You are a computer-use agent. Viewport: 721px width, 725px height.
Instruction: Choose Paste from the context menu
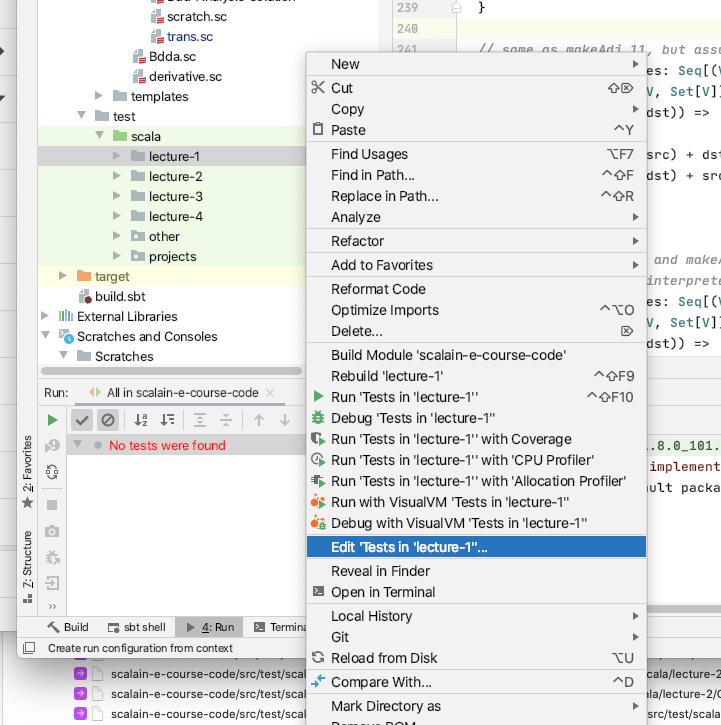coord(476,130)
